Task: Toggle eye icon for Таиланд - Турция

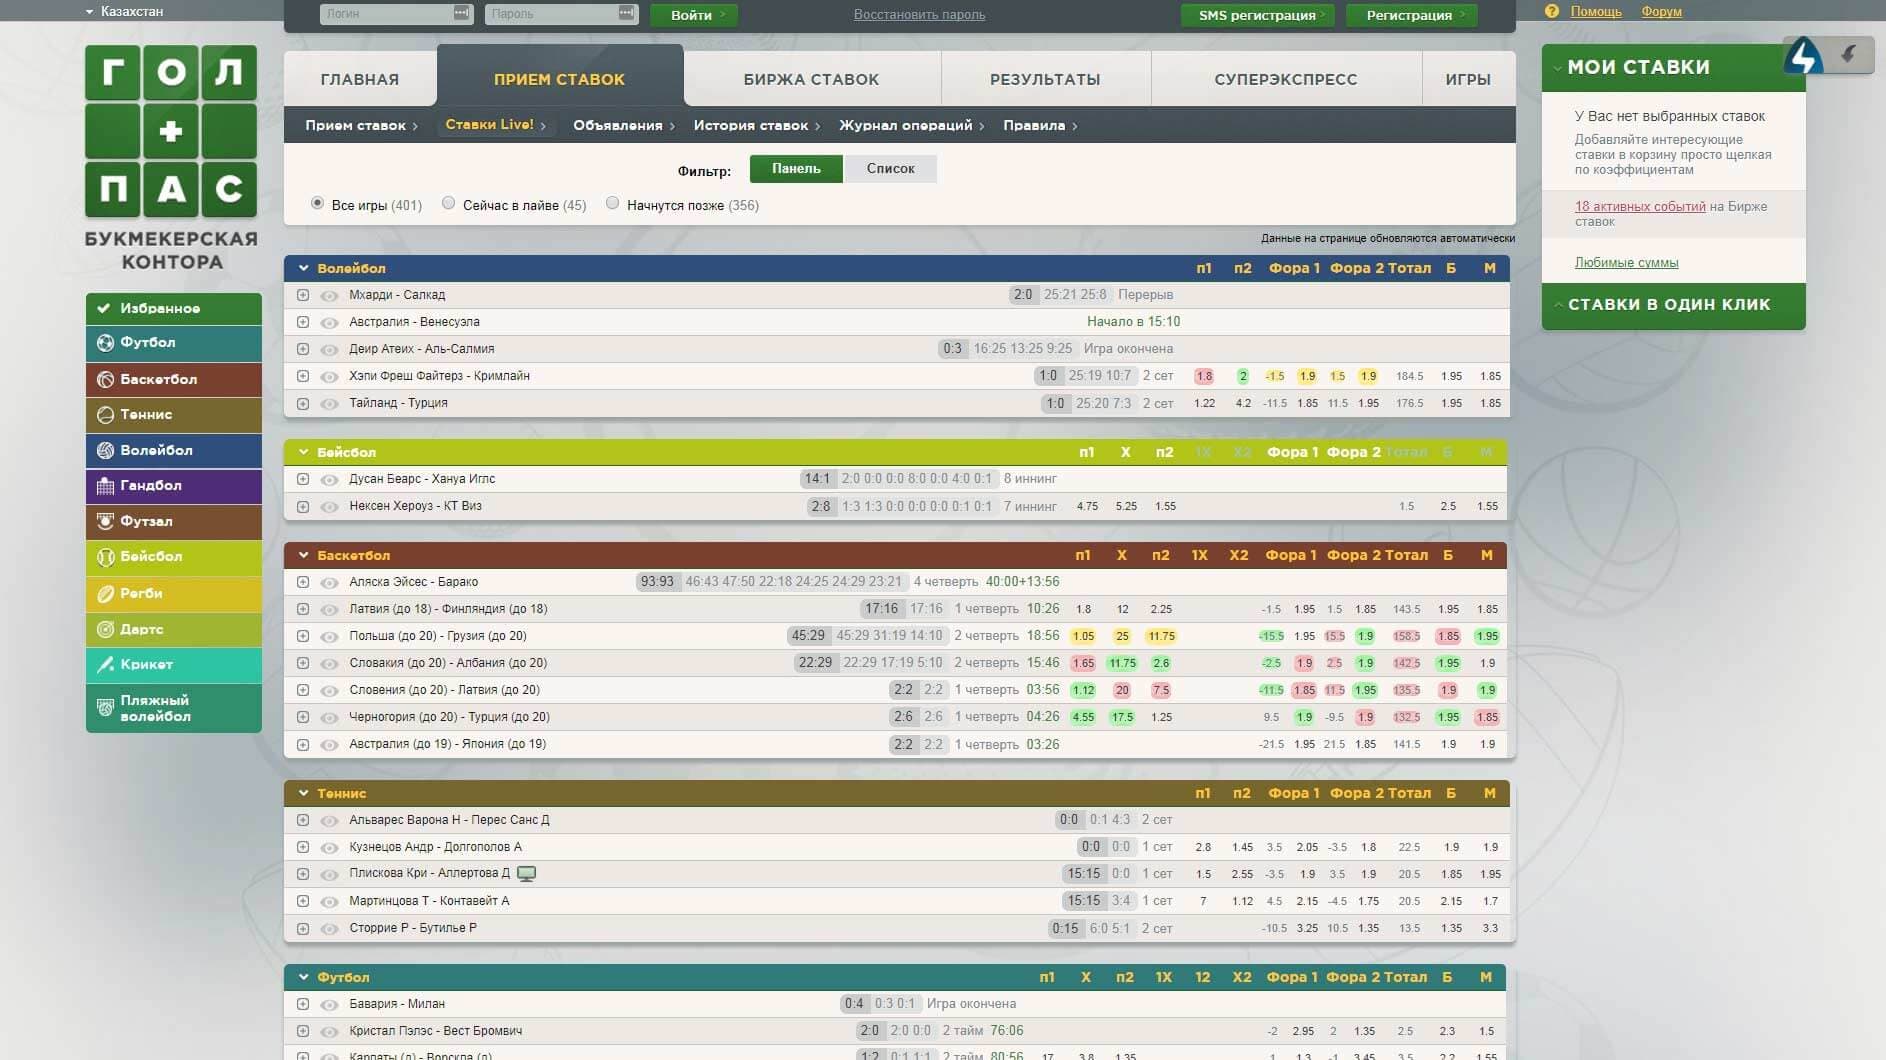Action: (x=329, y=404)
